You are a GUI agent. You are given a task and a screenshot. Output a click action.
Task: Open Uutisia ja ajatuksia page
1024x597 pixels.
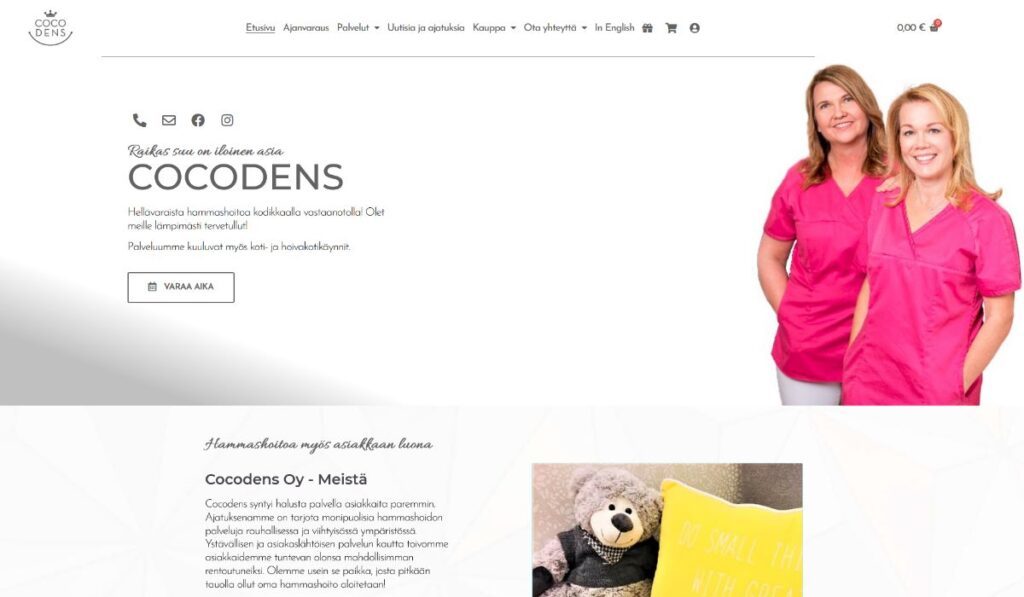[x=426, y=27]
